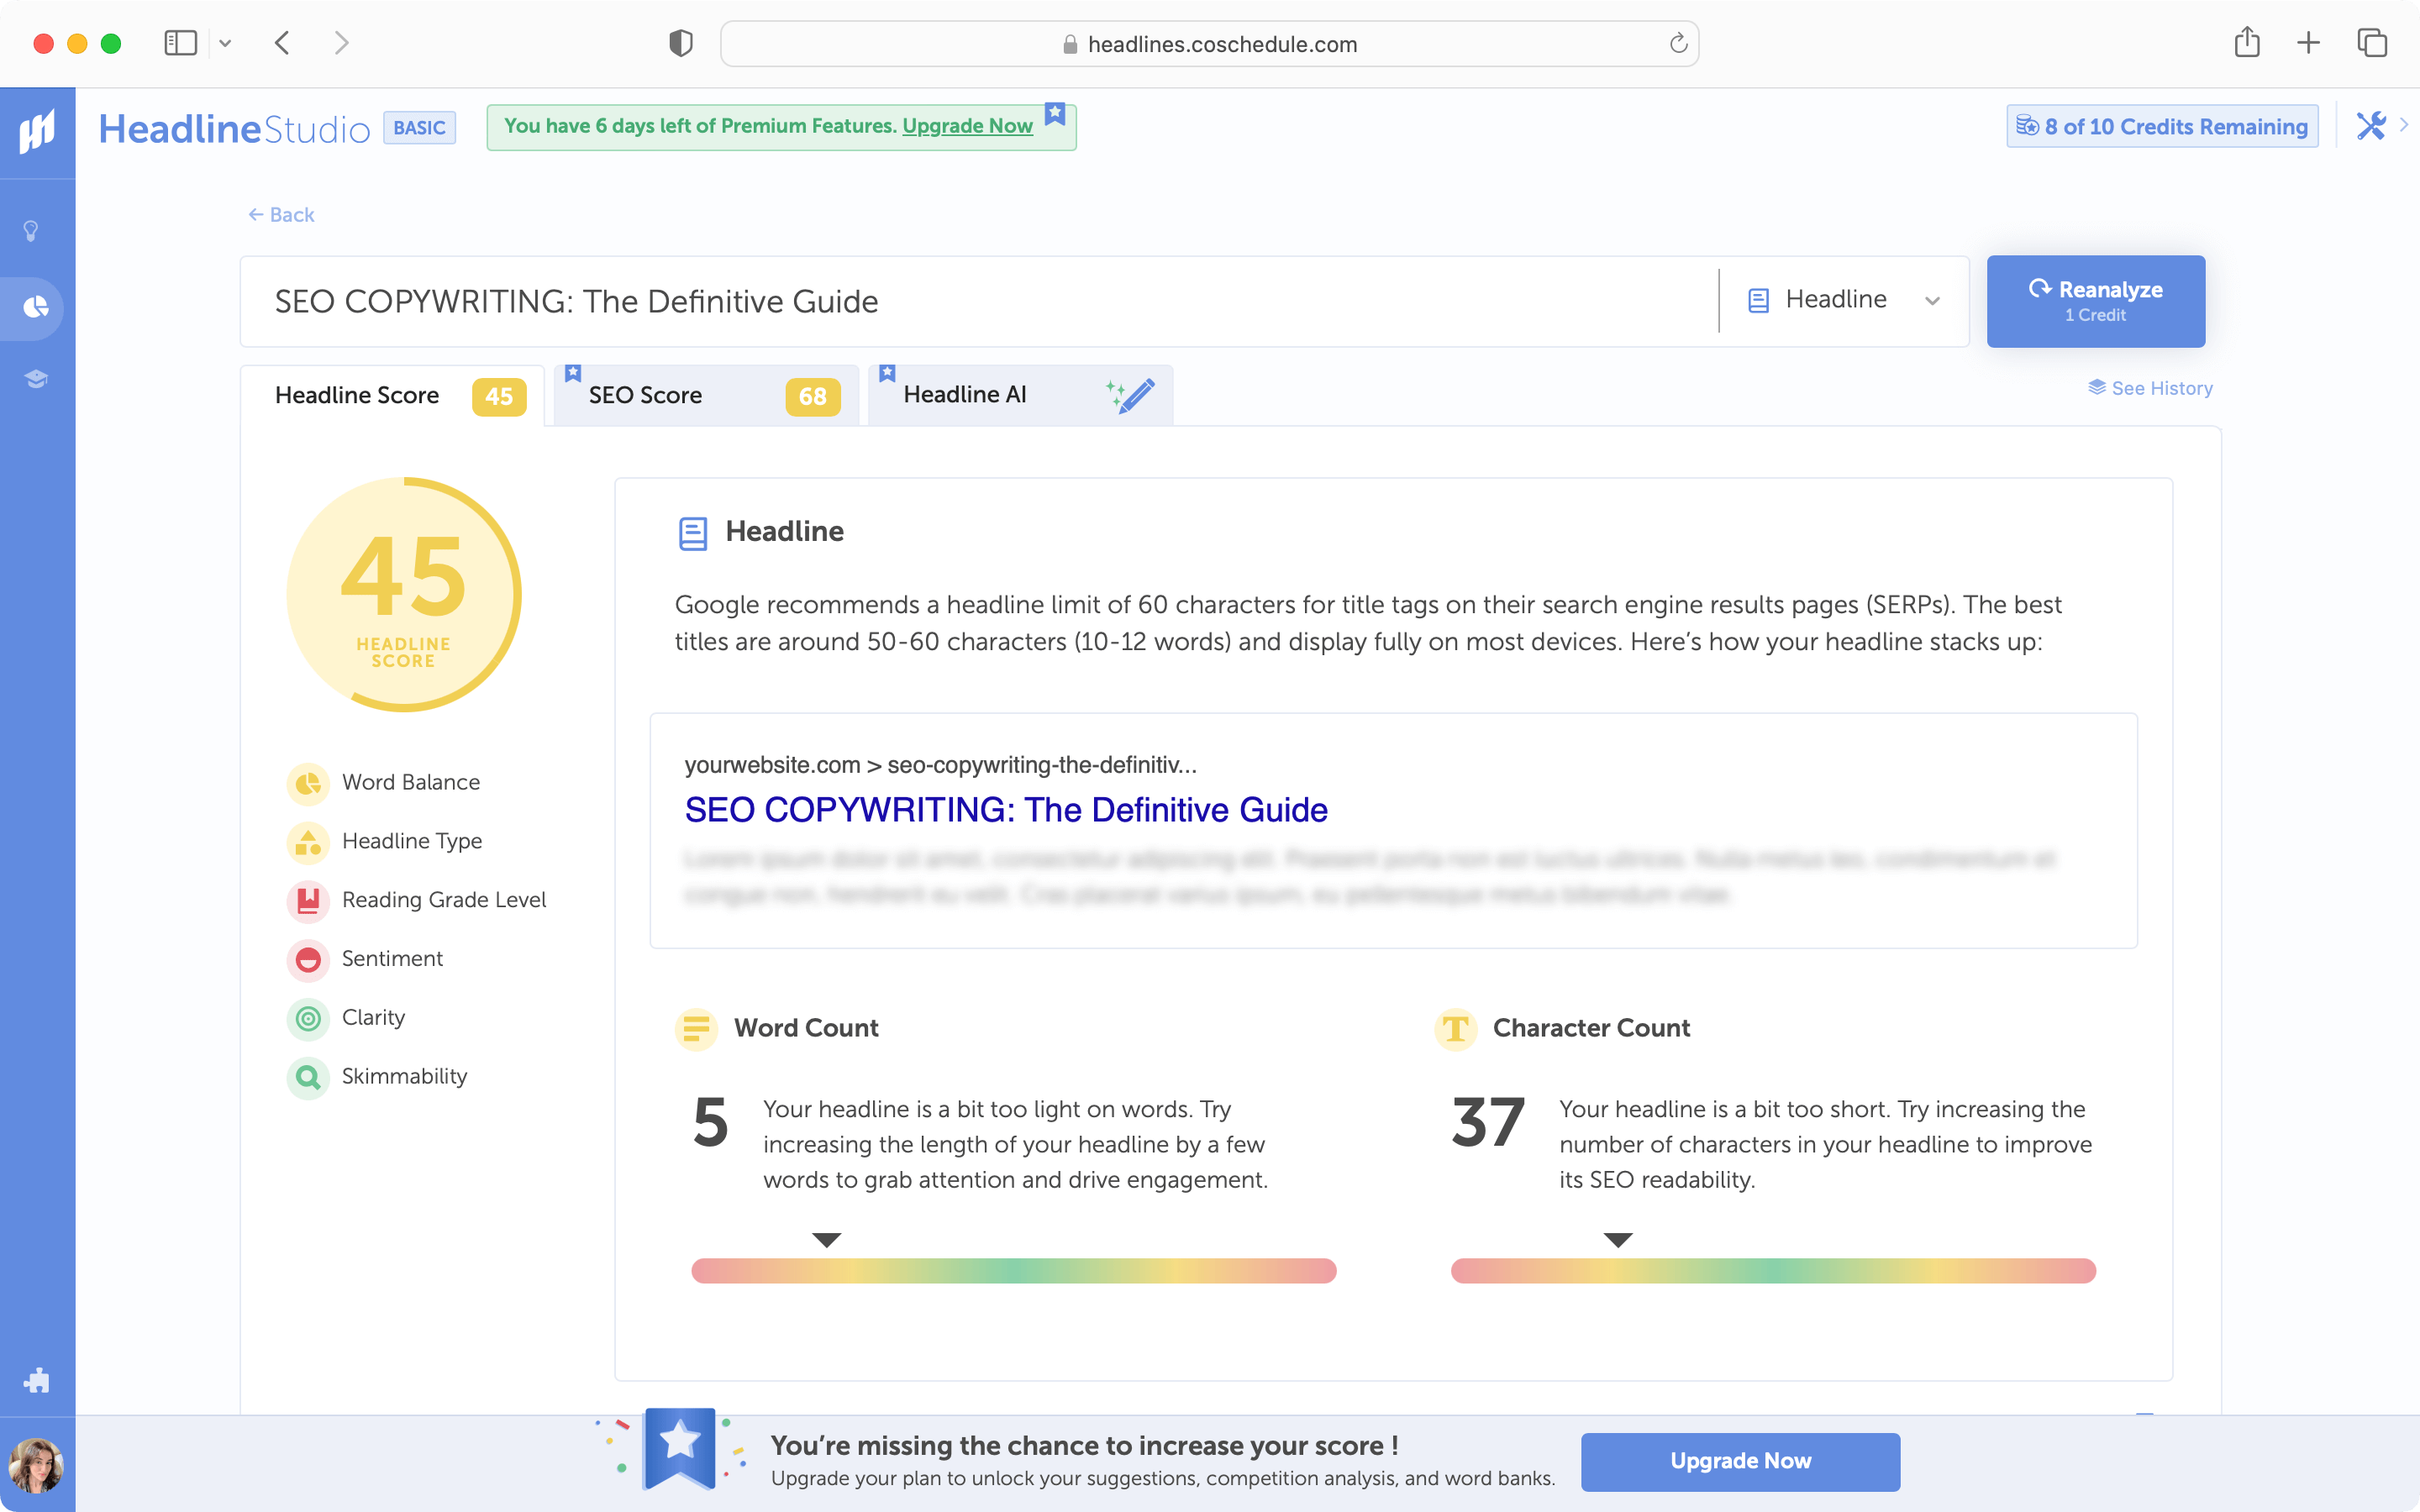Click the Character Count T icon
Image resolution: width=2420 pixels, height=1512 pixels.
pyautogui.click(x=1455, y=1028)
